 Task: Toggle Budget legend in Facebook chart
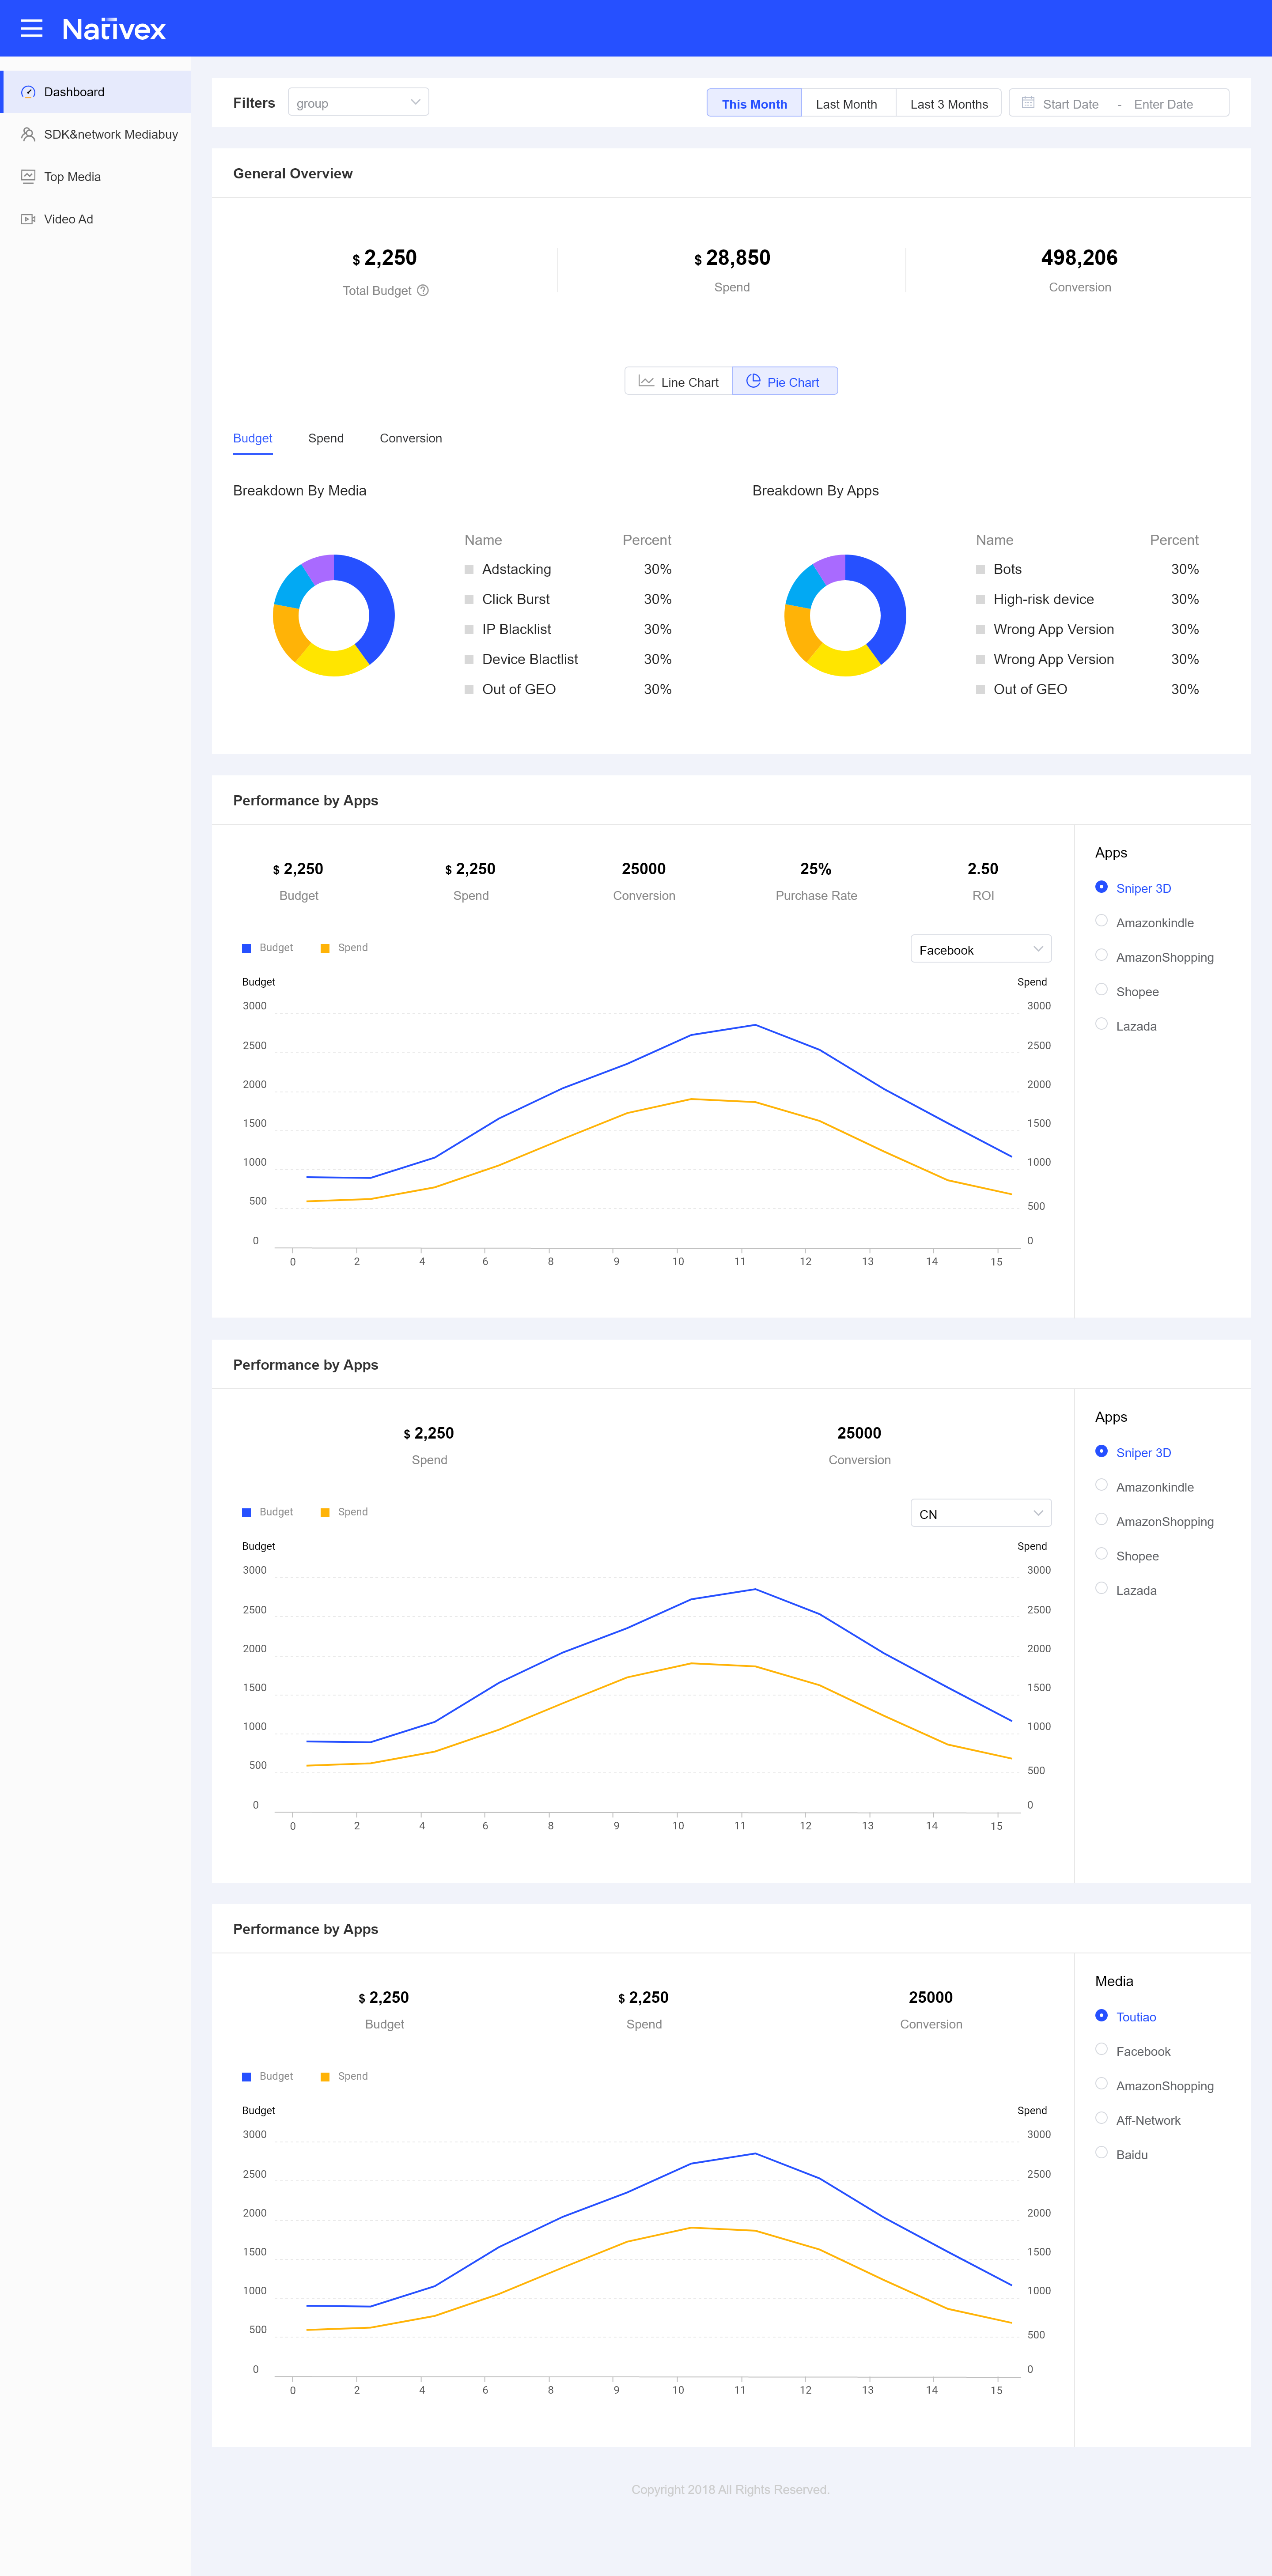pos(267,948)
